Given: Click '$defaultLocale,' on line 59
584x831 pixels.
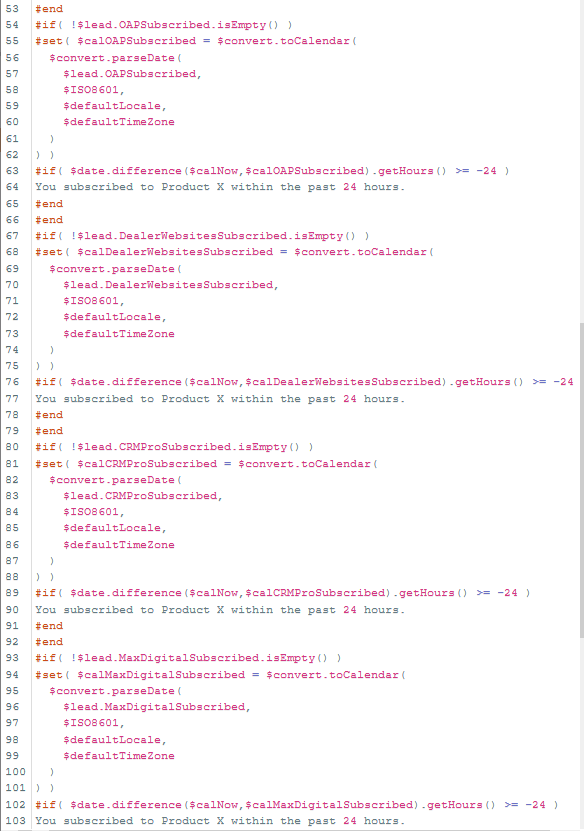Looking at the screenshot, I should click(115, 105).
